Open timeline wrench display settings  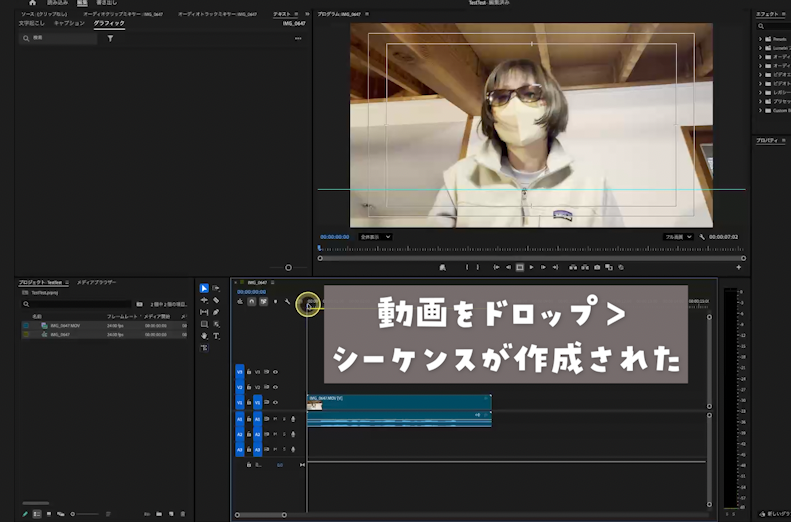tap(287, 302)
